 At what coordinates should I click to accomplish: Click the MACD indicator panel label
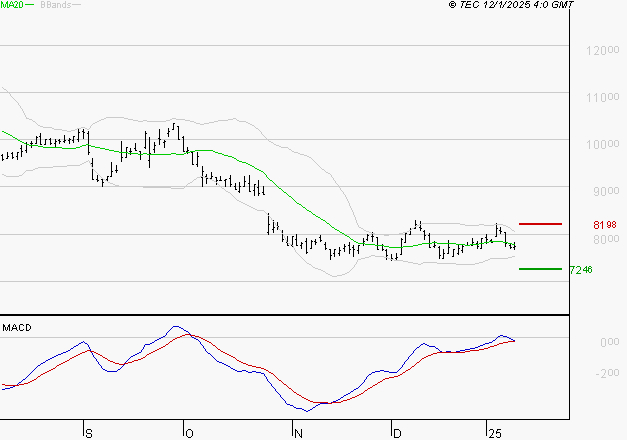coord(16,327)
